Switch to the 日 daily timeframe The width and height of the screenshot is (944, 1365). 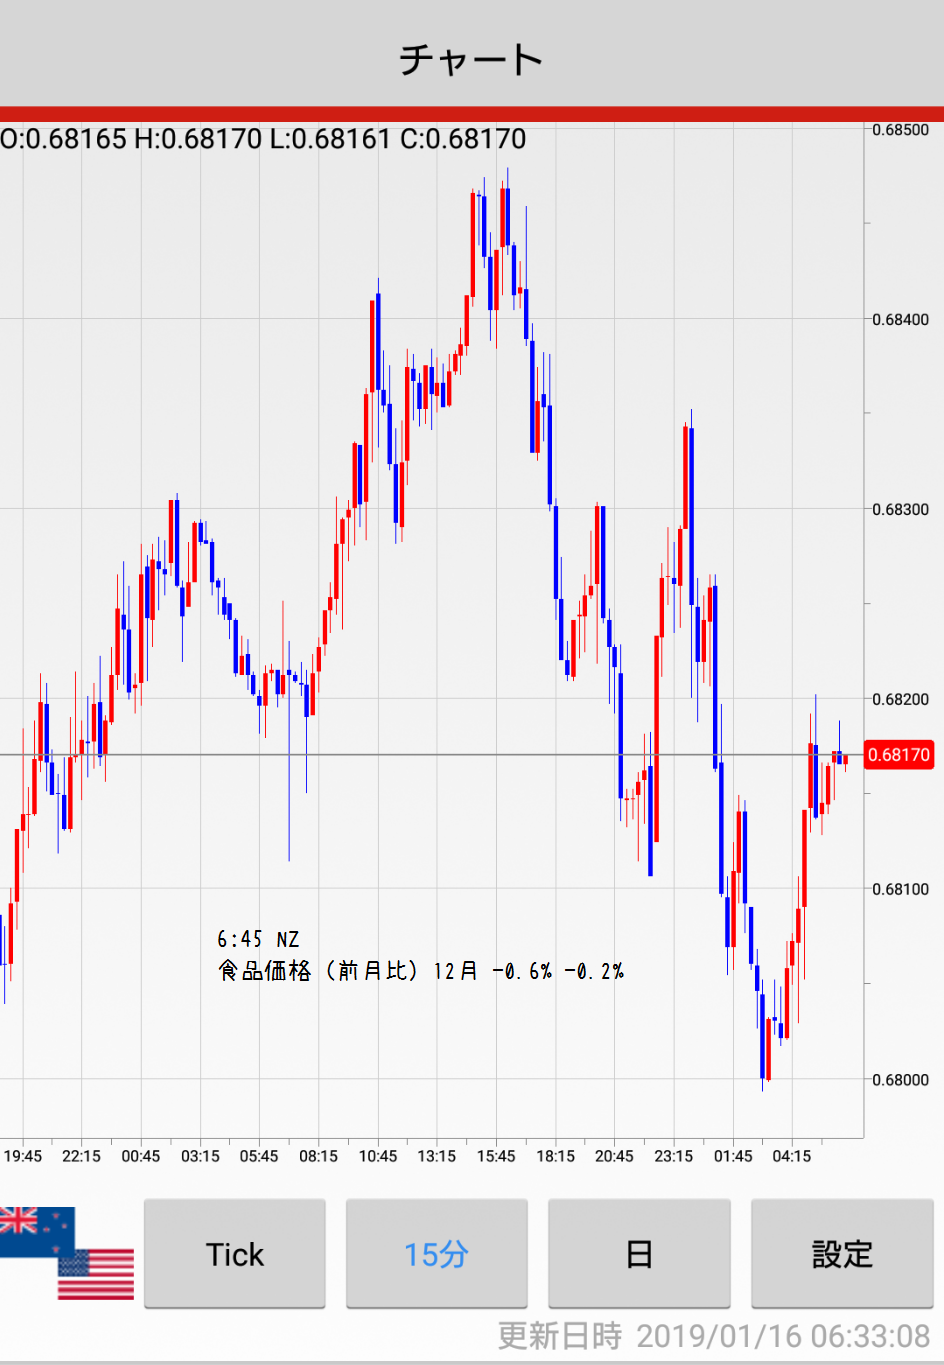coord(639,1254)
